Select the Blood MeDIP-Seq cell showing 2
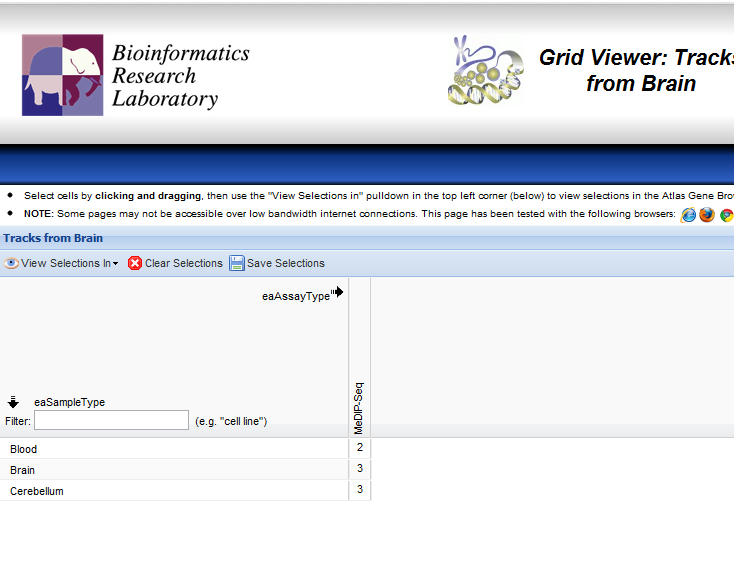734x564 pixels. (360, 447)
